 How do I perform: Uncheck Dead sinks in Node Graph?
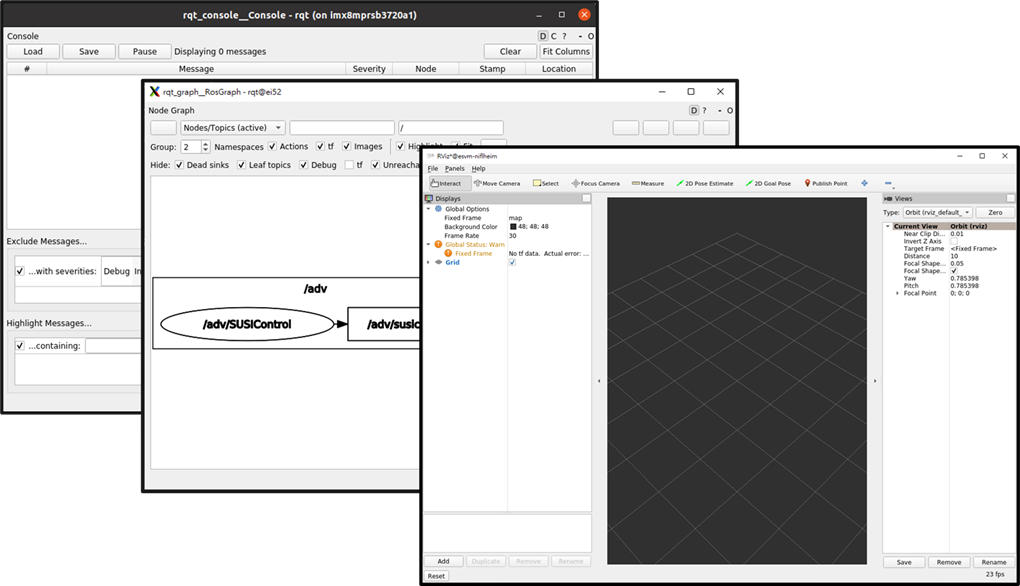(x=179, y=165)
